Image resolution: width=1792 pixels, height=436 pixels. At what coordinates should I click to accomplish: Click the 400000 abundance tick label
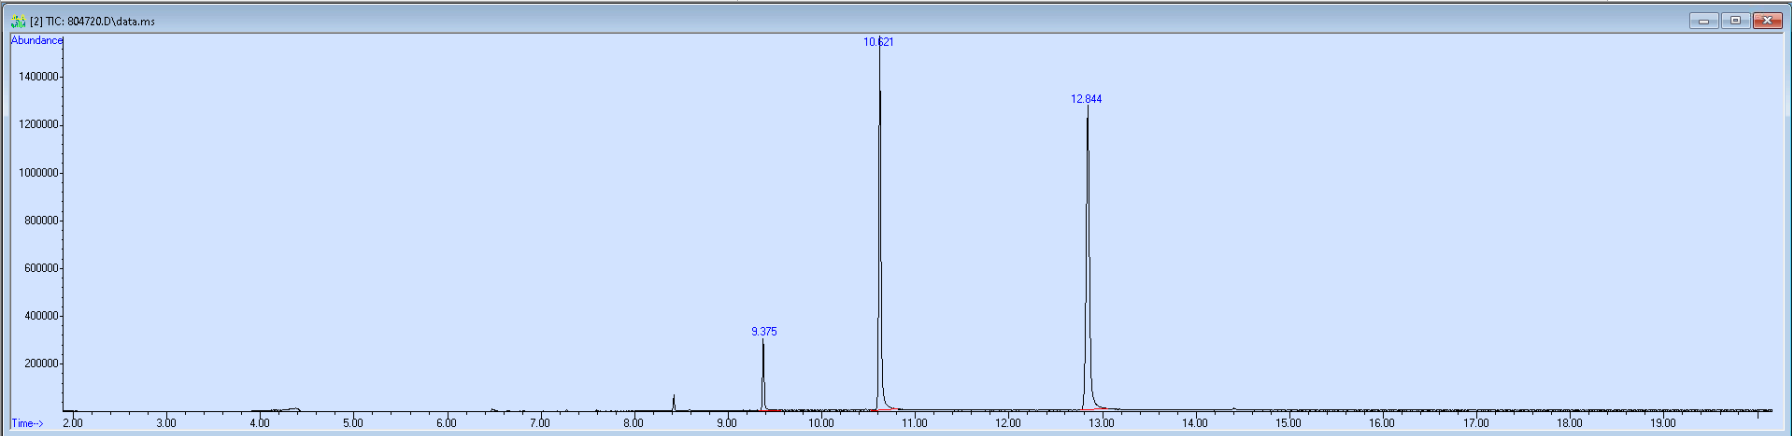pos(40,316)
